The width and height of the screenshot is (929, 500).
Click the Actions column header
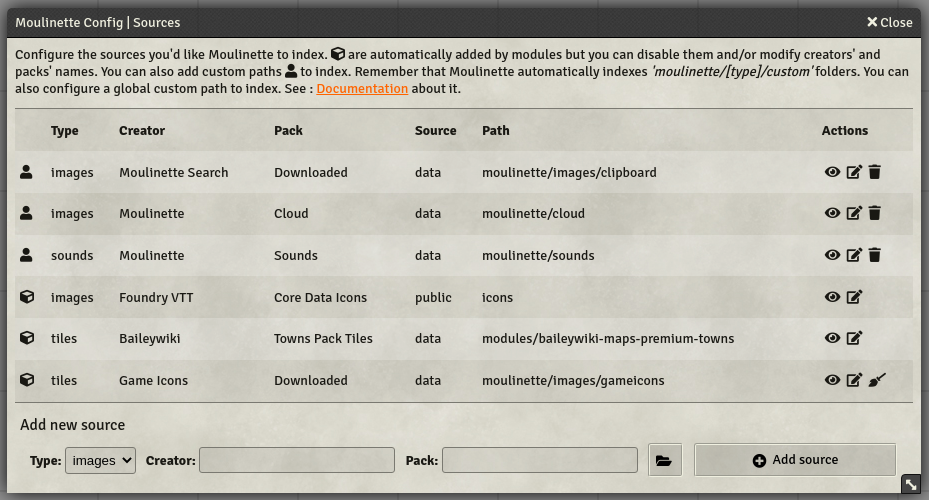tap(845, 130)
